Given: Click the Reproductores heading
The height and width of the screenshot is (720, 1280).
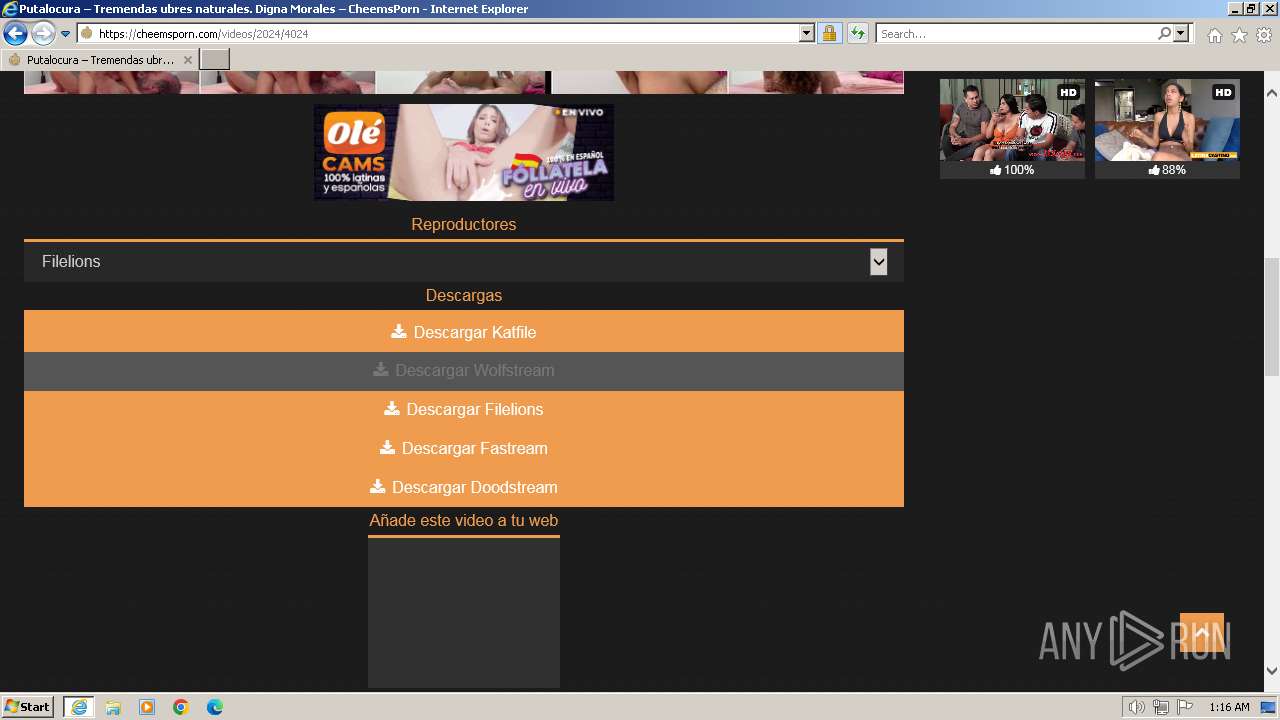Looking at the screenshot, I should [464, 224].
